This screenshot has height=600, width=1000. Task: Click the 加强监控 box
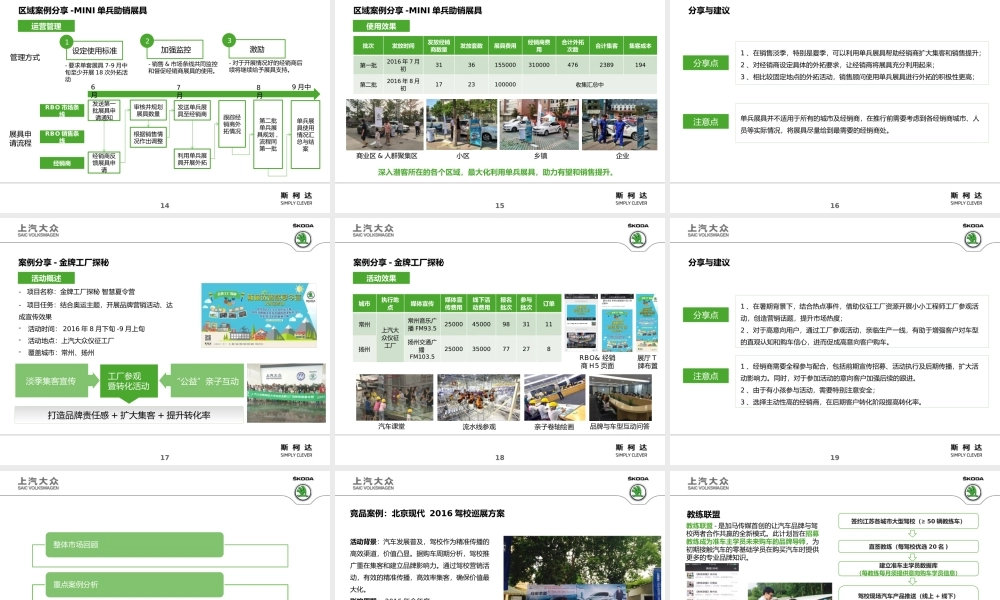pyautogui.click(x=176, y=50)
